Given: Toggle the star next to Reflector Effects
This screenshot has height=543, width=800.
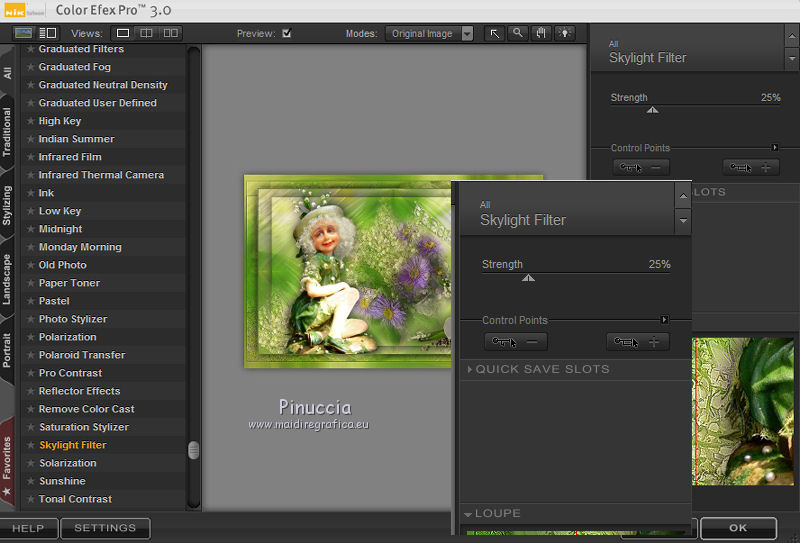Looking at the screenshot, I should coord(31,391).
